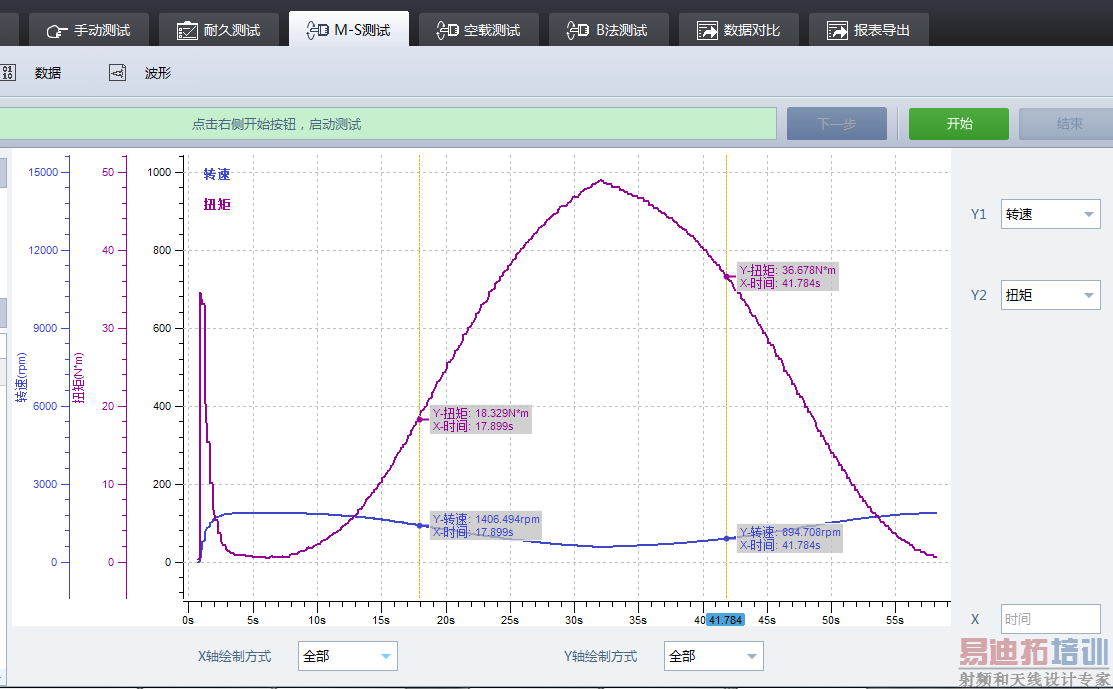Open the Y1 转速 dropdown
Screen dimensions: 1113x689
point(1051,214)
